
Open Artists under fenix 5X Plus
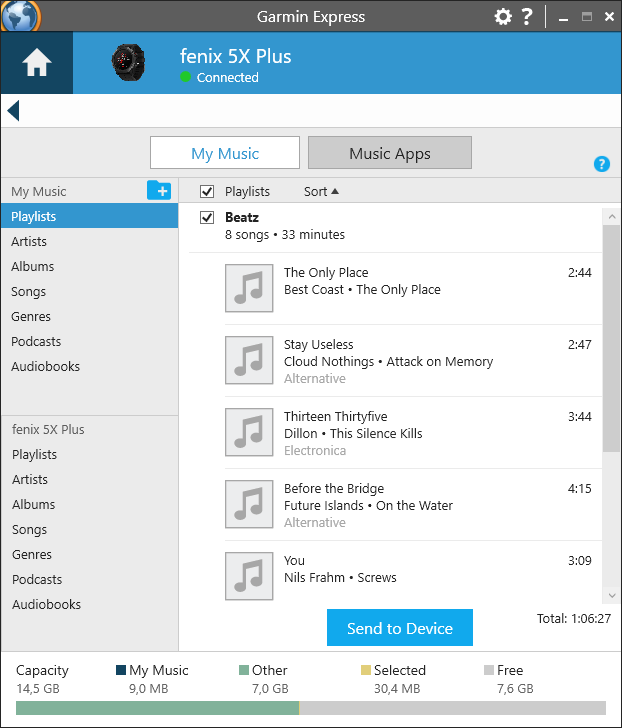point(89,480)
